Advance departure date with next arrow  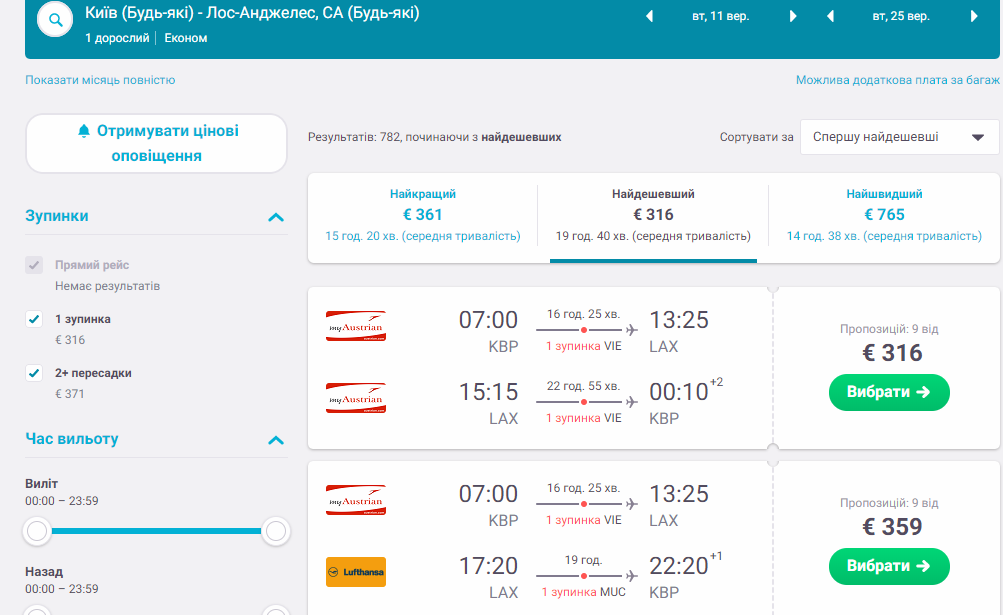(794, 17)
